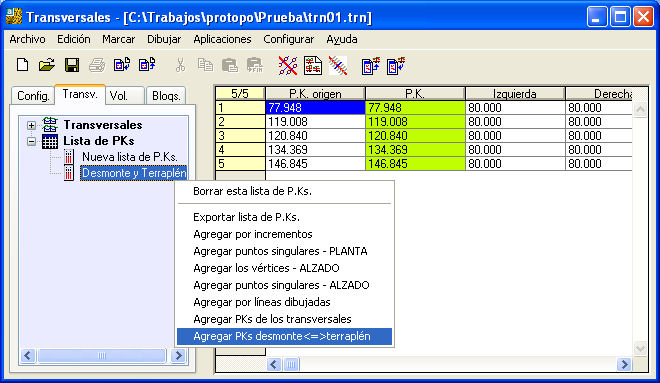The height and width of the screenshot is (383, 660).
Task: Expand the Transversales tree node
Action: point(31,125)
